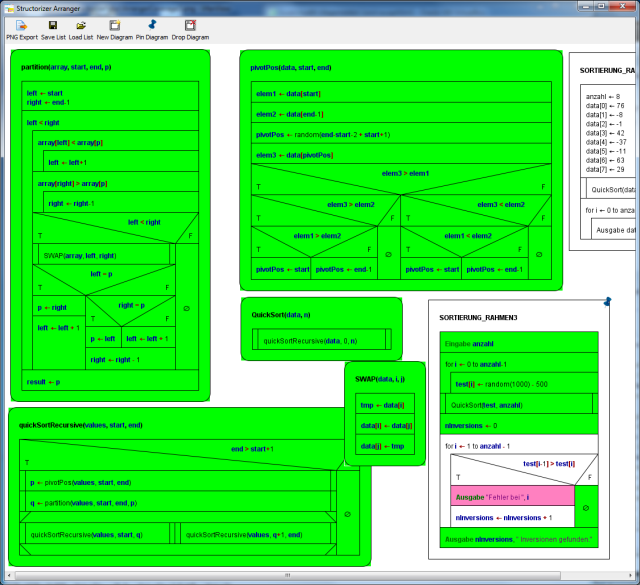Viewport: 640px width, 585px height.
Task: Click the 'result ← p' instruction
Action: 110,380
